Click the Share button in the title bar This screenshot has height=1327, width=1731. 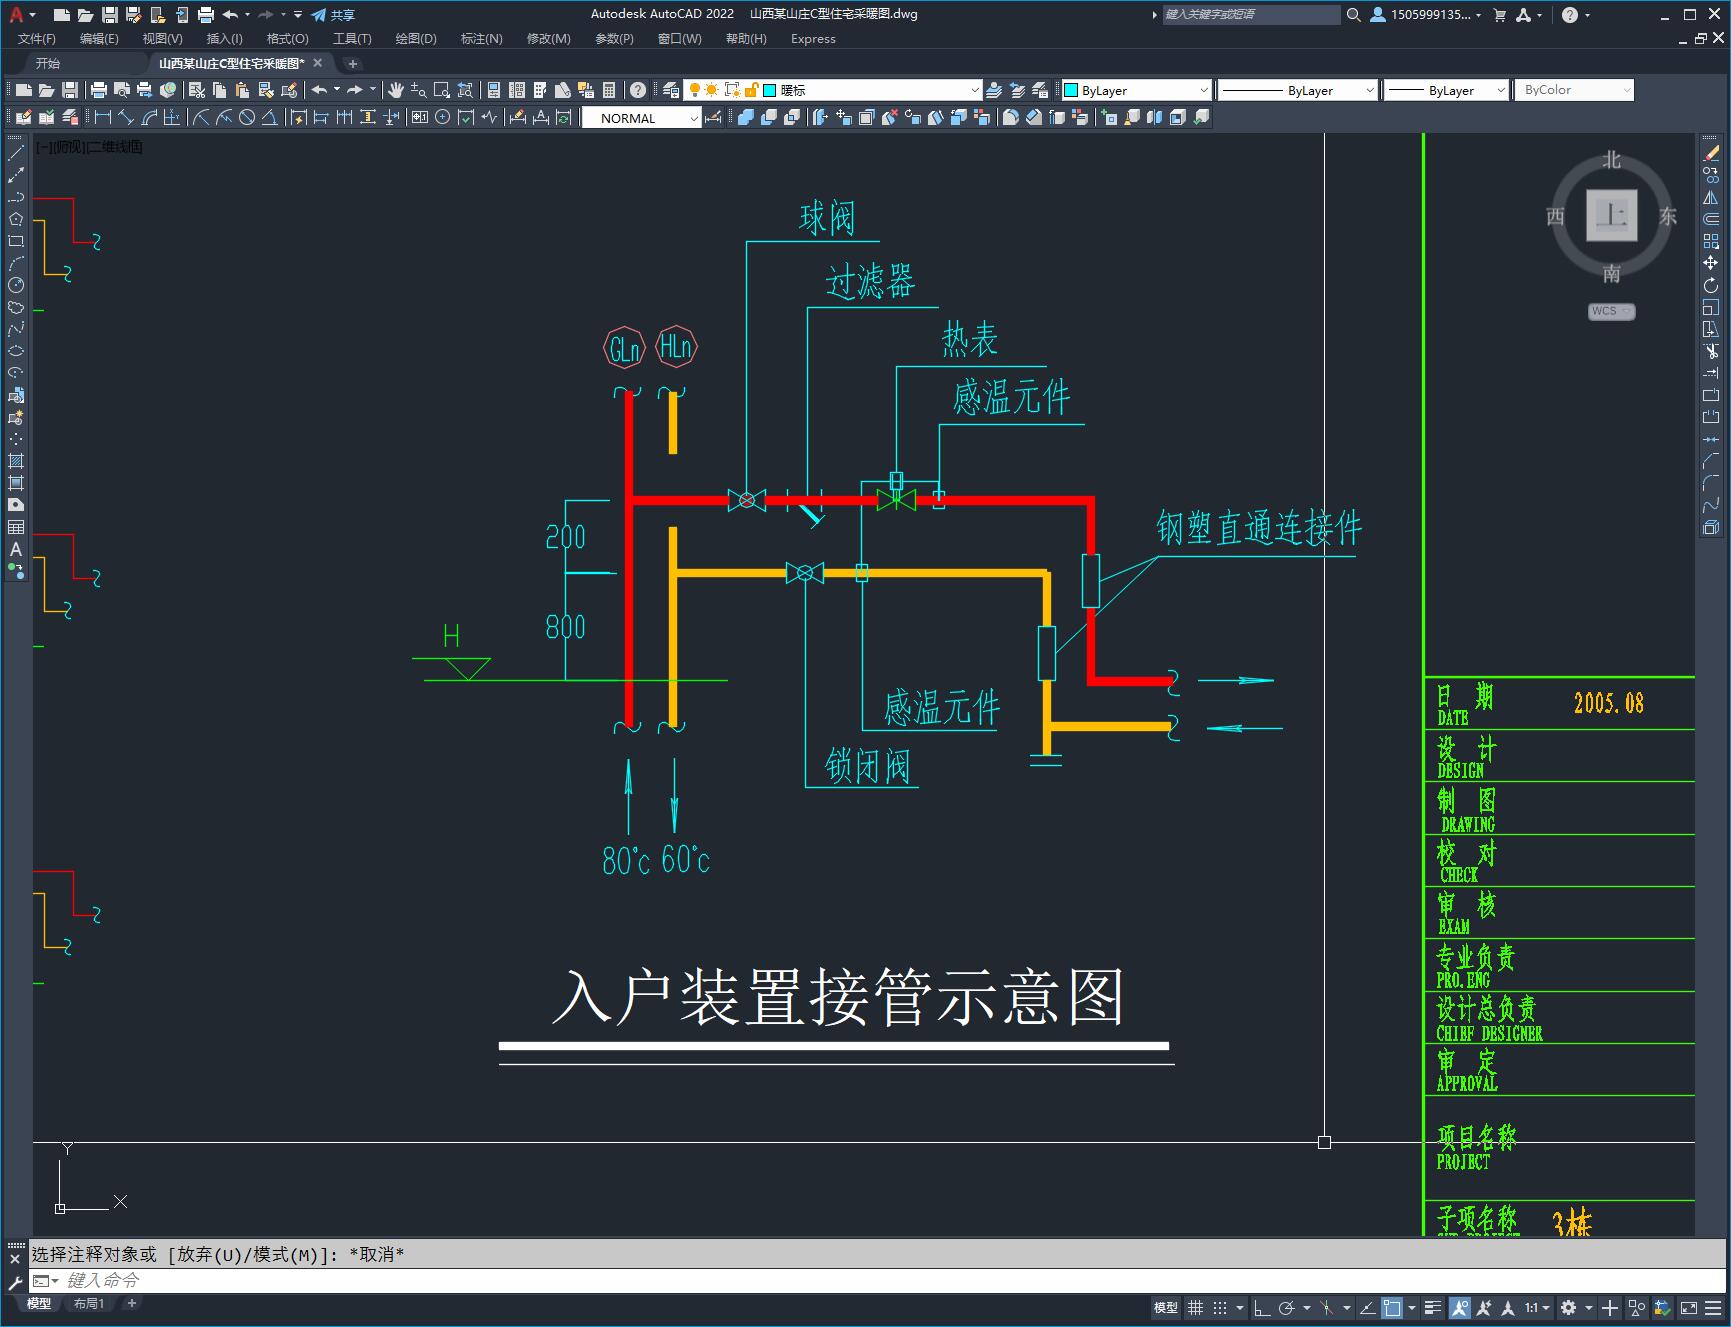(333, 15)
